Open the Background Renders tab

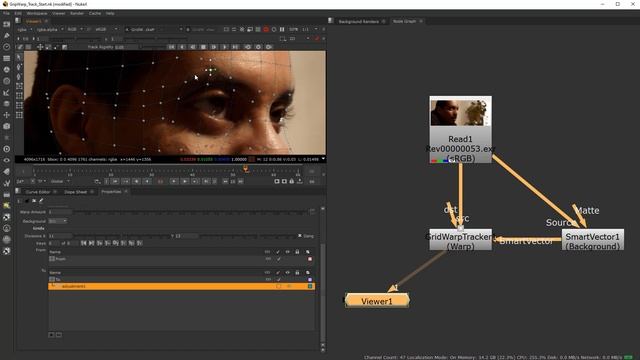pyautogui.click(x=358, y=21)
